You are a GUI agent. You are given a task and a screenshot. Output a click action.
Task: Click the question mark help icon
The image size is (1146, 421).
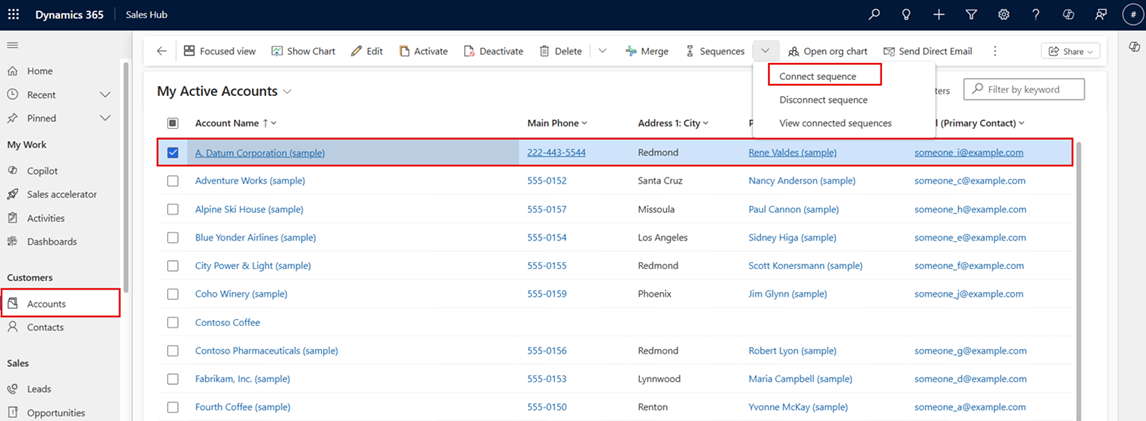(1036, 15)
